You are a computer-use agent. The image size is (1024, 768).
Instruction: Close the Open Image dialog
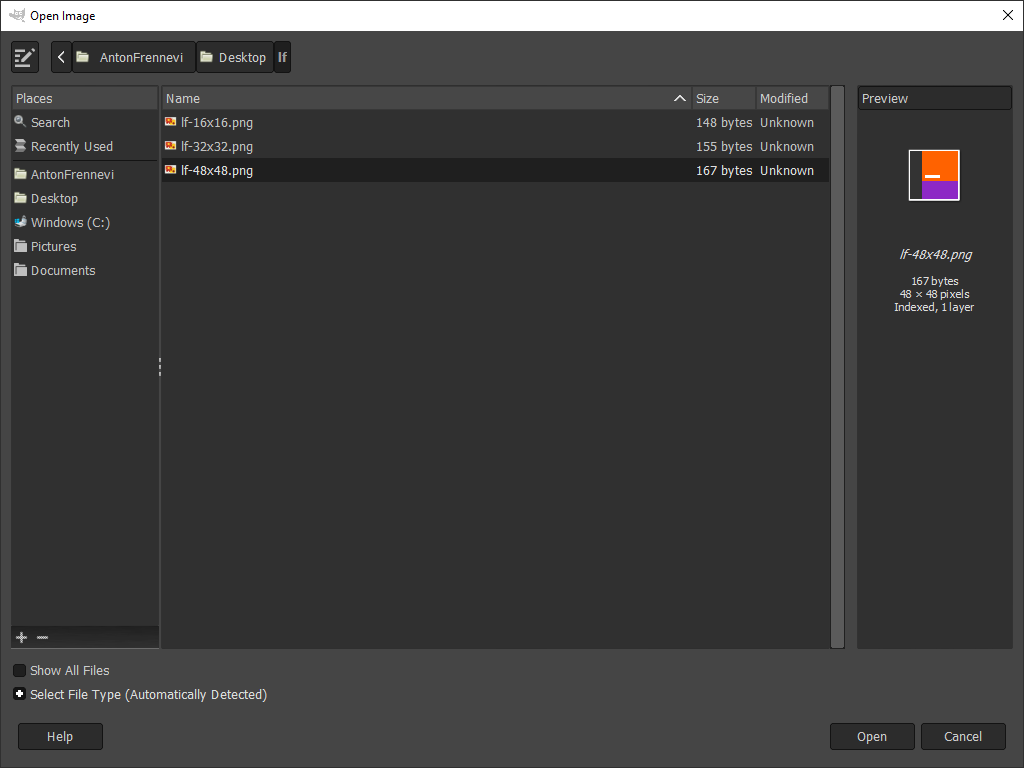click(1008, 15)
